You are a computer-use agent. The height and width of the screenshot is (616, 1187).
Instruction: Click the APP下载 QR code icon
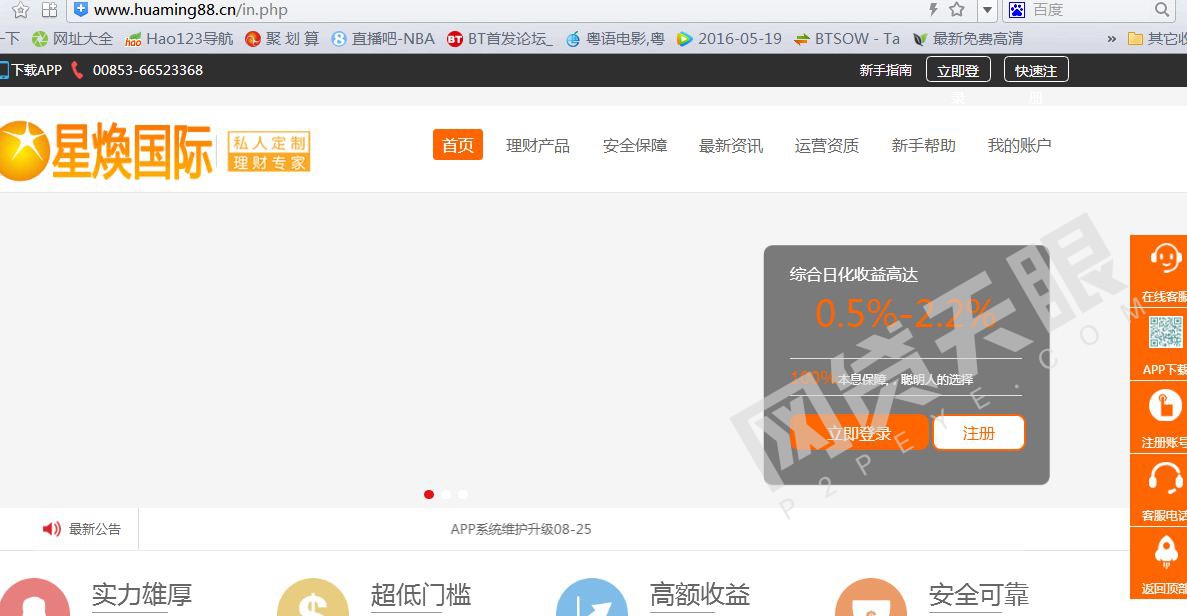1165,331
